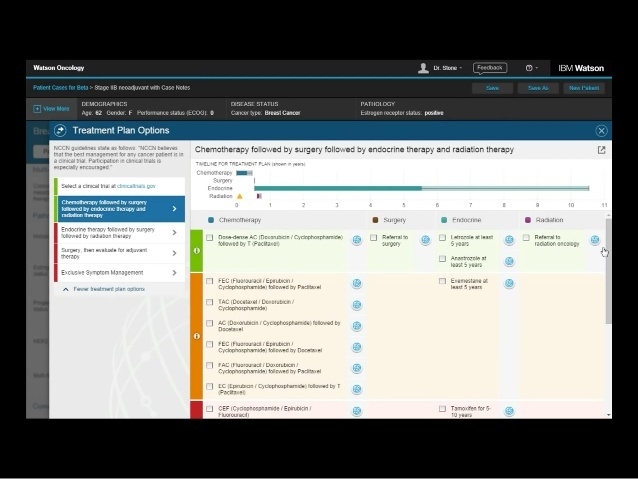Go to Patient Cases for Beta breadcrumb

tap(61, 87)
